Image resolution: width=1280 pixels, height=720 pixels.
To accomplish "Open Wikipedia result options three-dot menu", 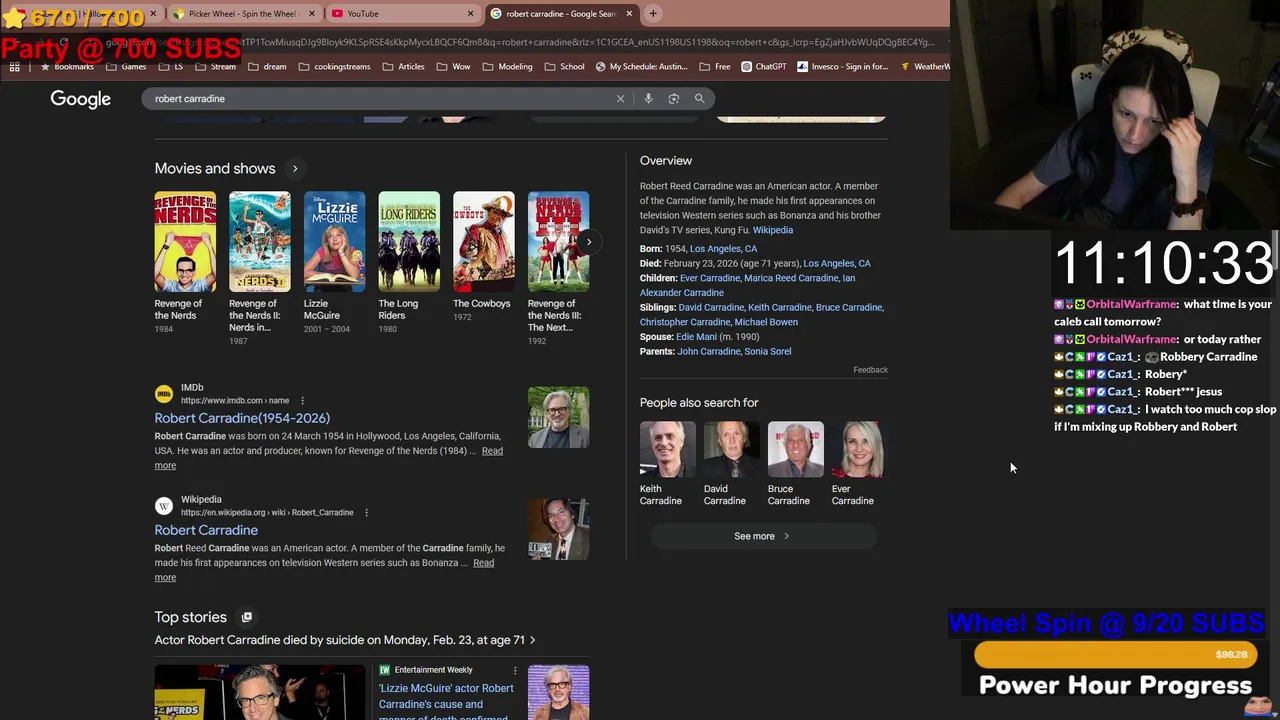I will click(x=366, y=513).
